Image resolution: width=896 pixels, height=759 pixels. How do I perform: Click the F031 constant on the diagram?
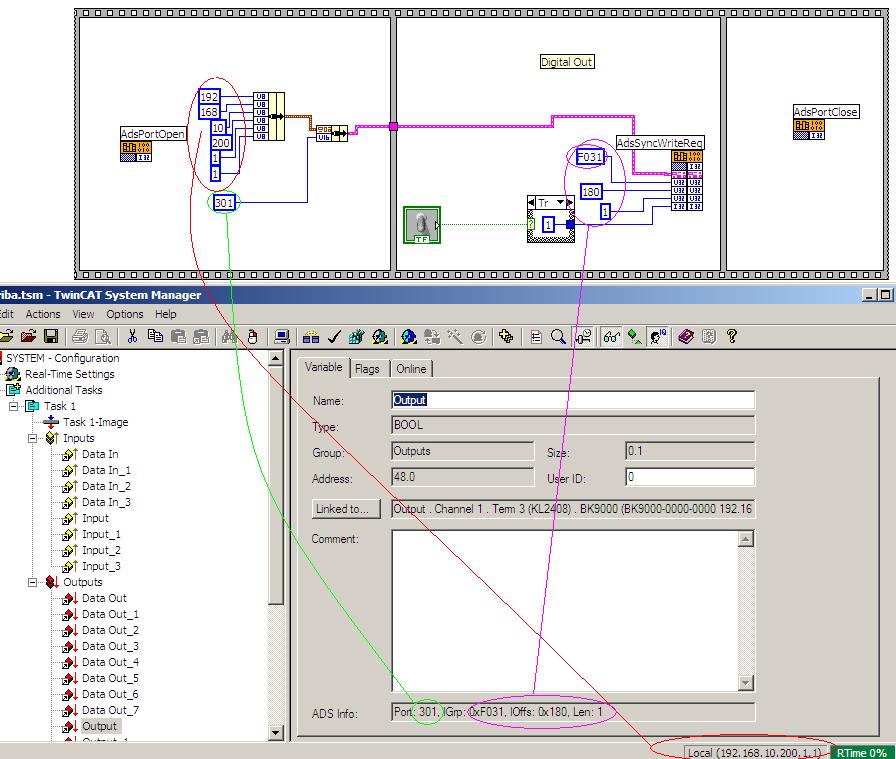pos(590,157)
